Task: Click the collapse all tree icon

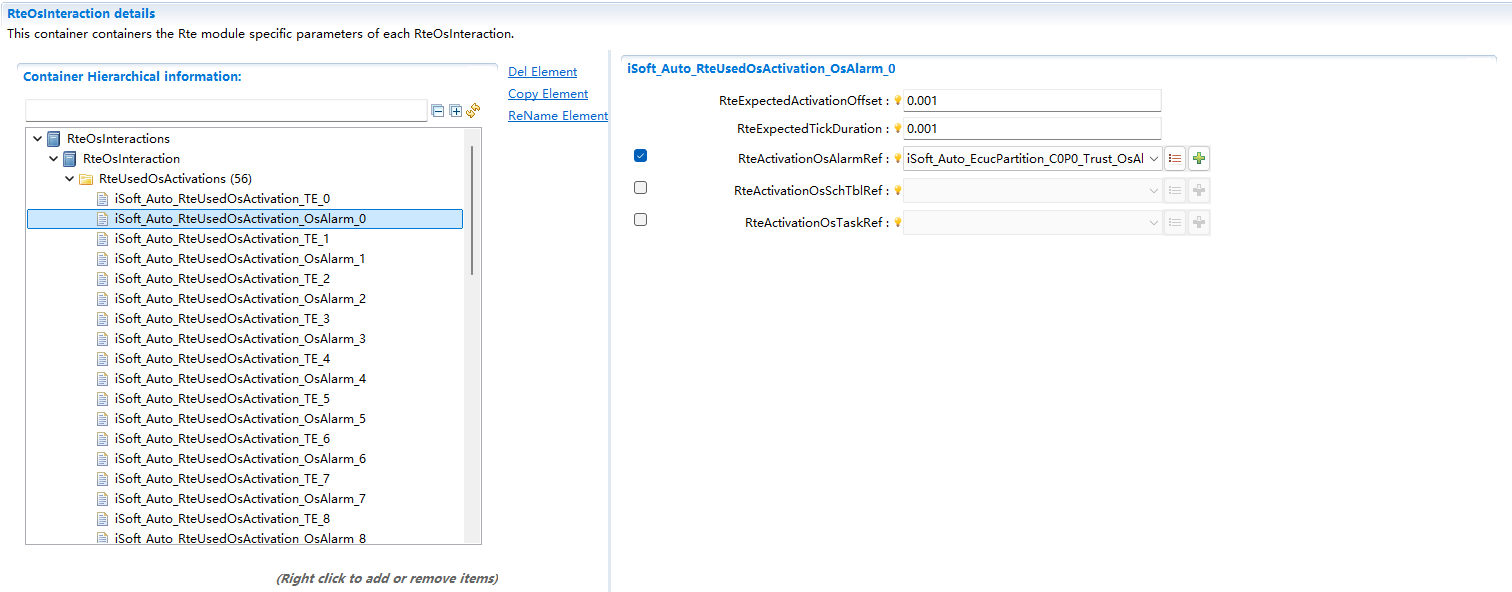Action: coord(438,111)
